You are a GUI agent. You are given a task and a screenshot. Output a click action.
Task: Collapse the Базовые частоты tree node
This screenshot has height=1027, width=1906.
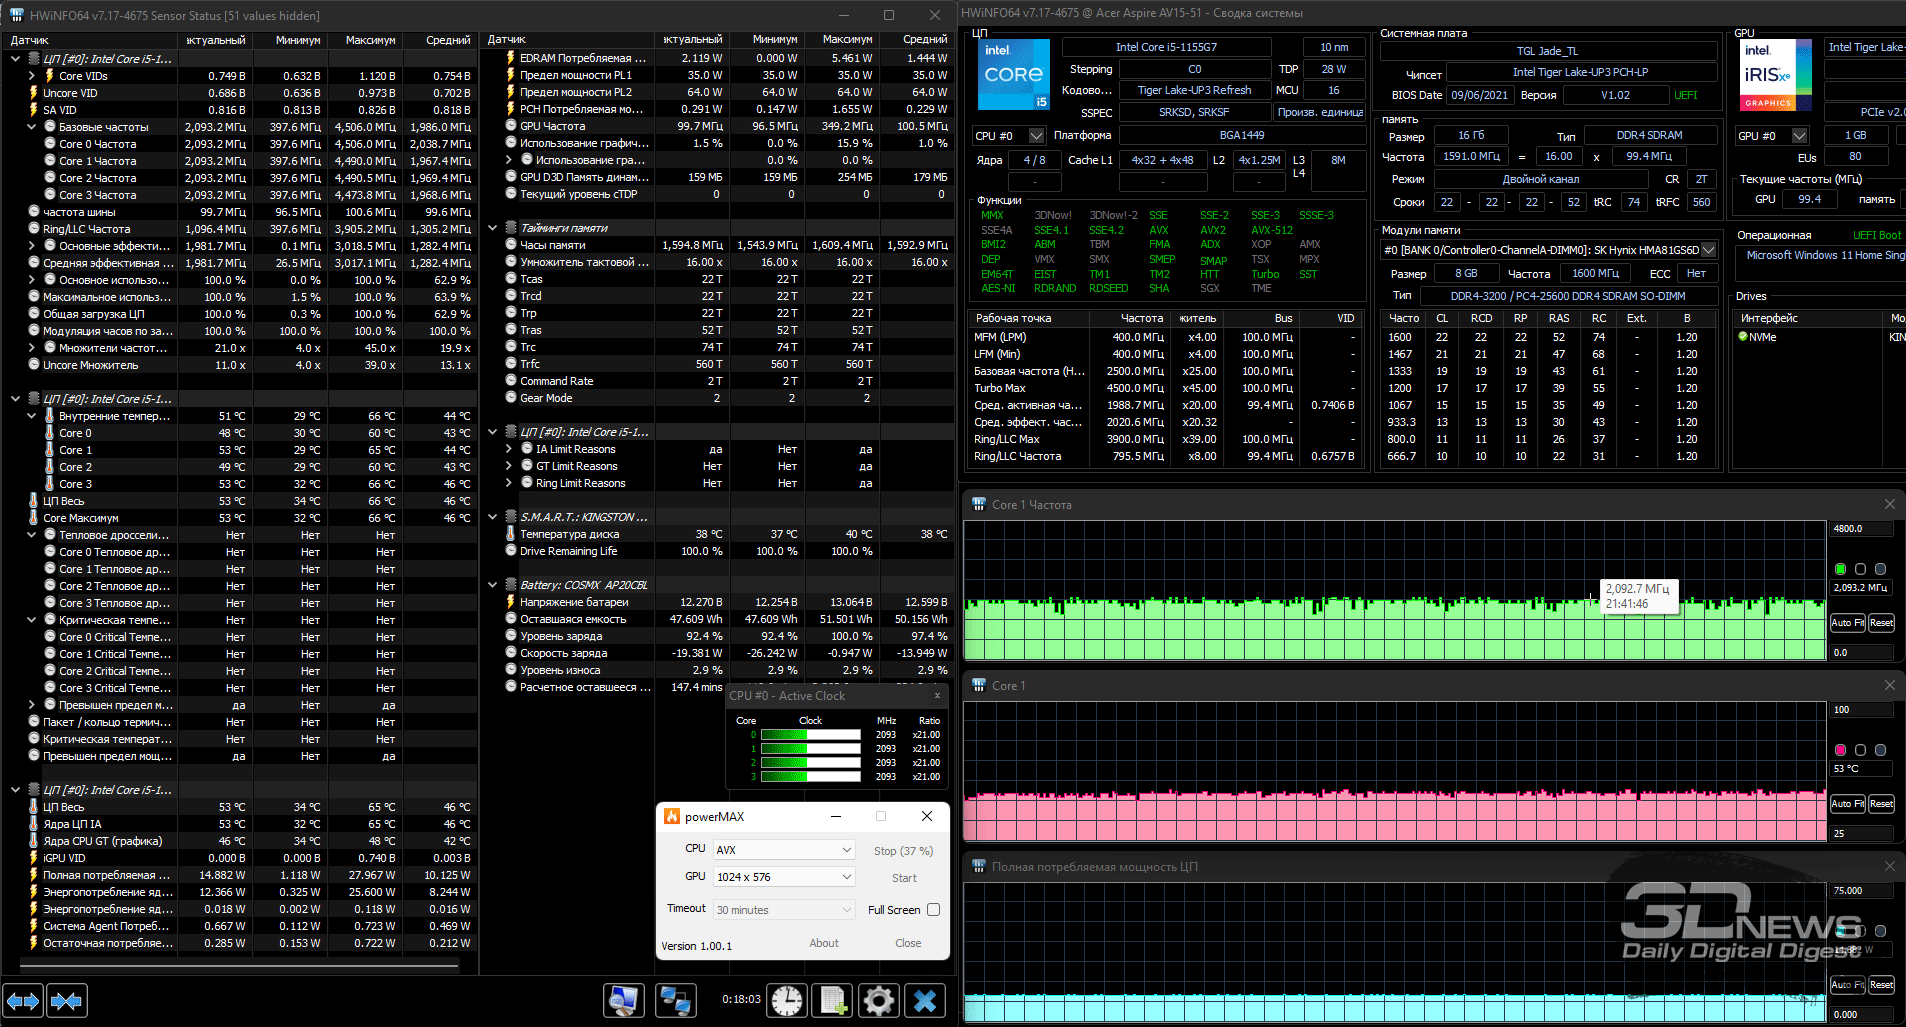[x=32, y=127]
